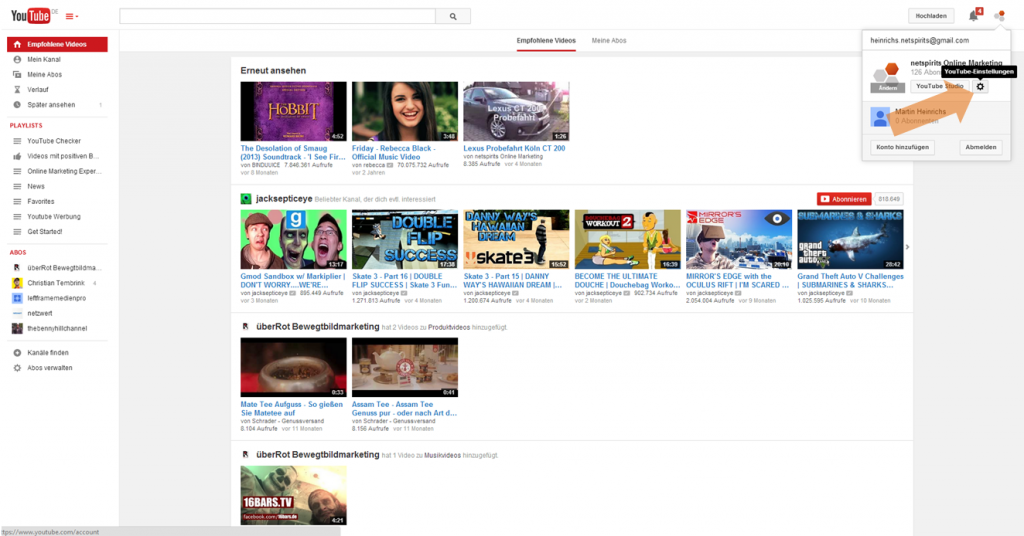Click the search magnifier button
Image resolution: width=1024 pixels, height=536 pixels.
pyautogui.click(x=453, y=16)
